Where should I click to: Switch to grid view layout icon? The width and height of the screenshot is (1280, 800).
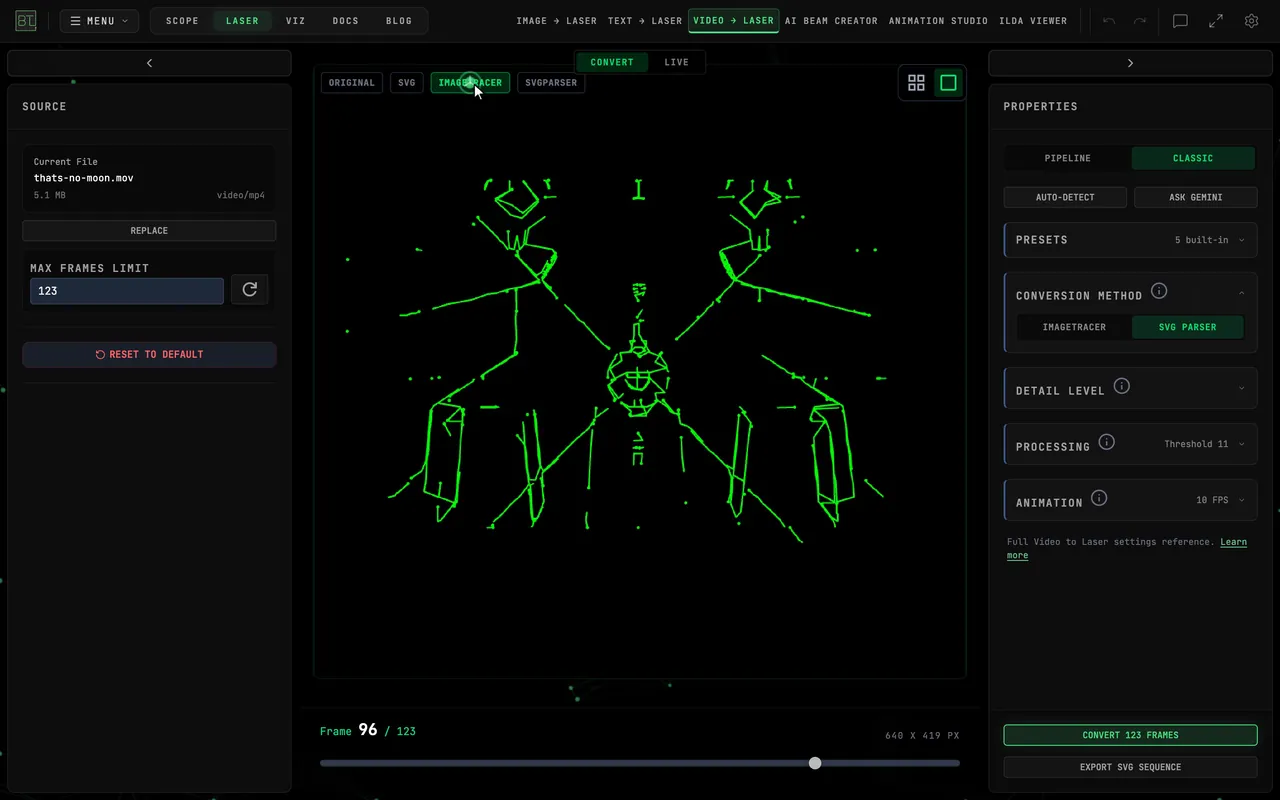(x=916, y=83)
